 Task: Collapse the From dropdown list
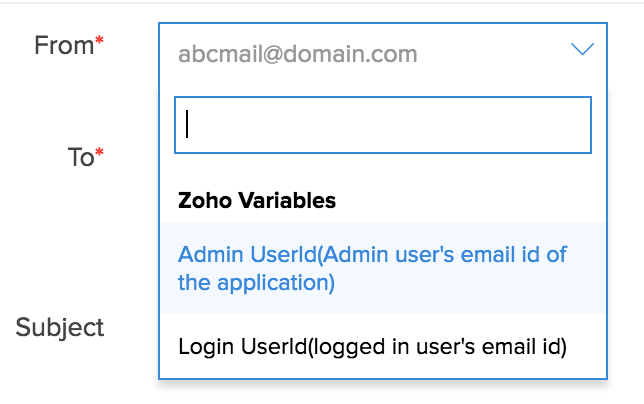click(x=582, y=50)
